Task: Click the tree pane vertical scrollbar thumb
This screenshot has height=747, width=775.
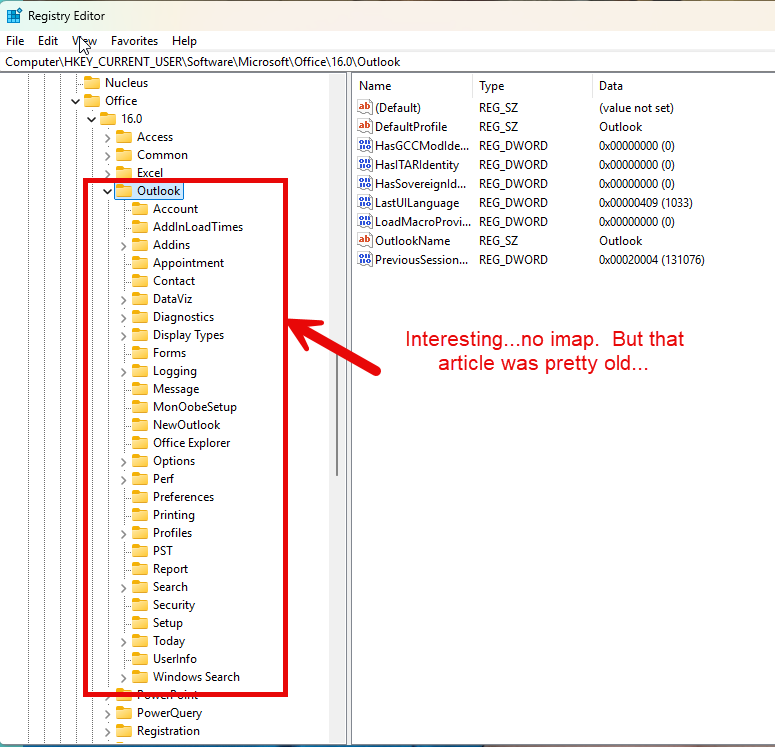Action: [337, 414]
